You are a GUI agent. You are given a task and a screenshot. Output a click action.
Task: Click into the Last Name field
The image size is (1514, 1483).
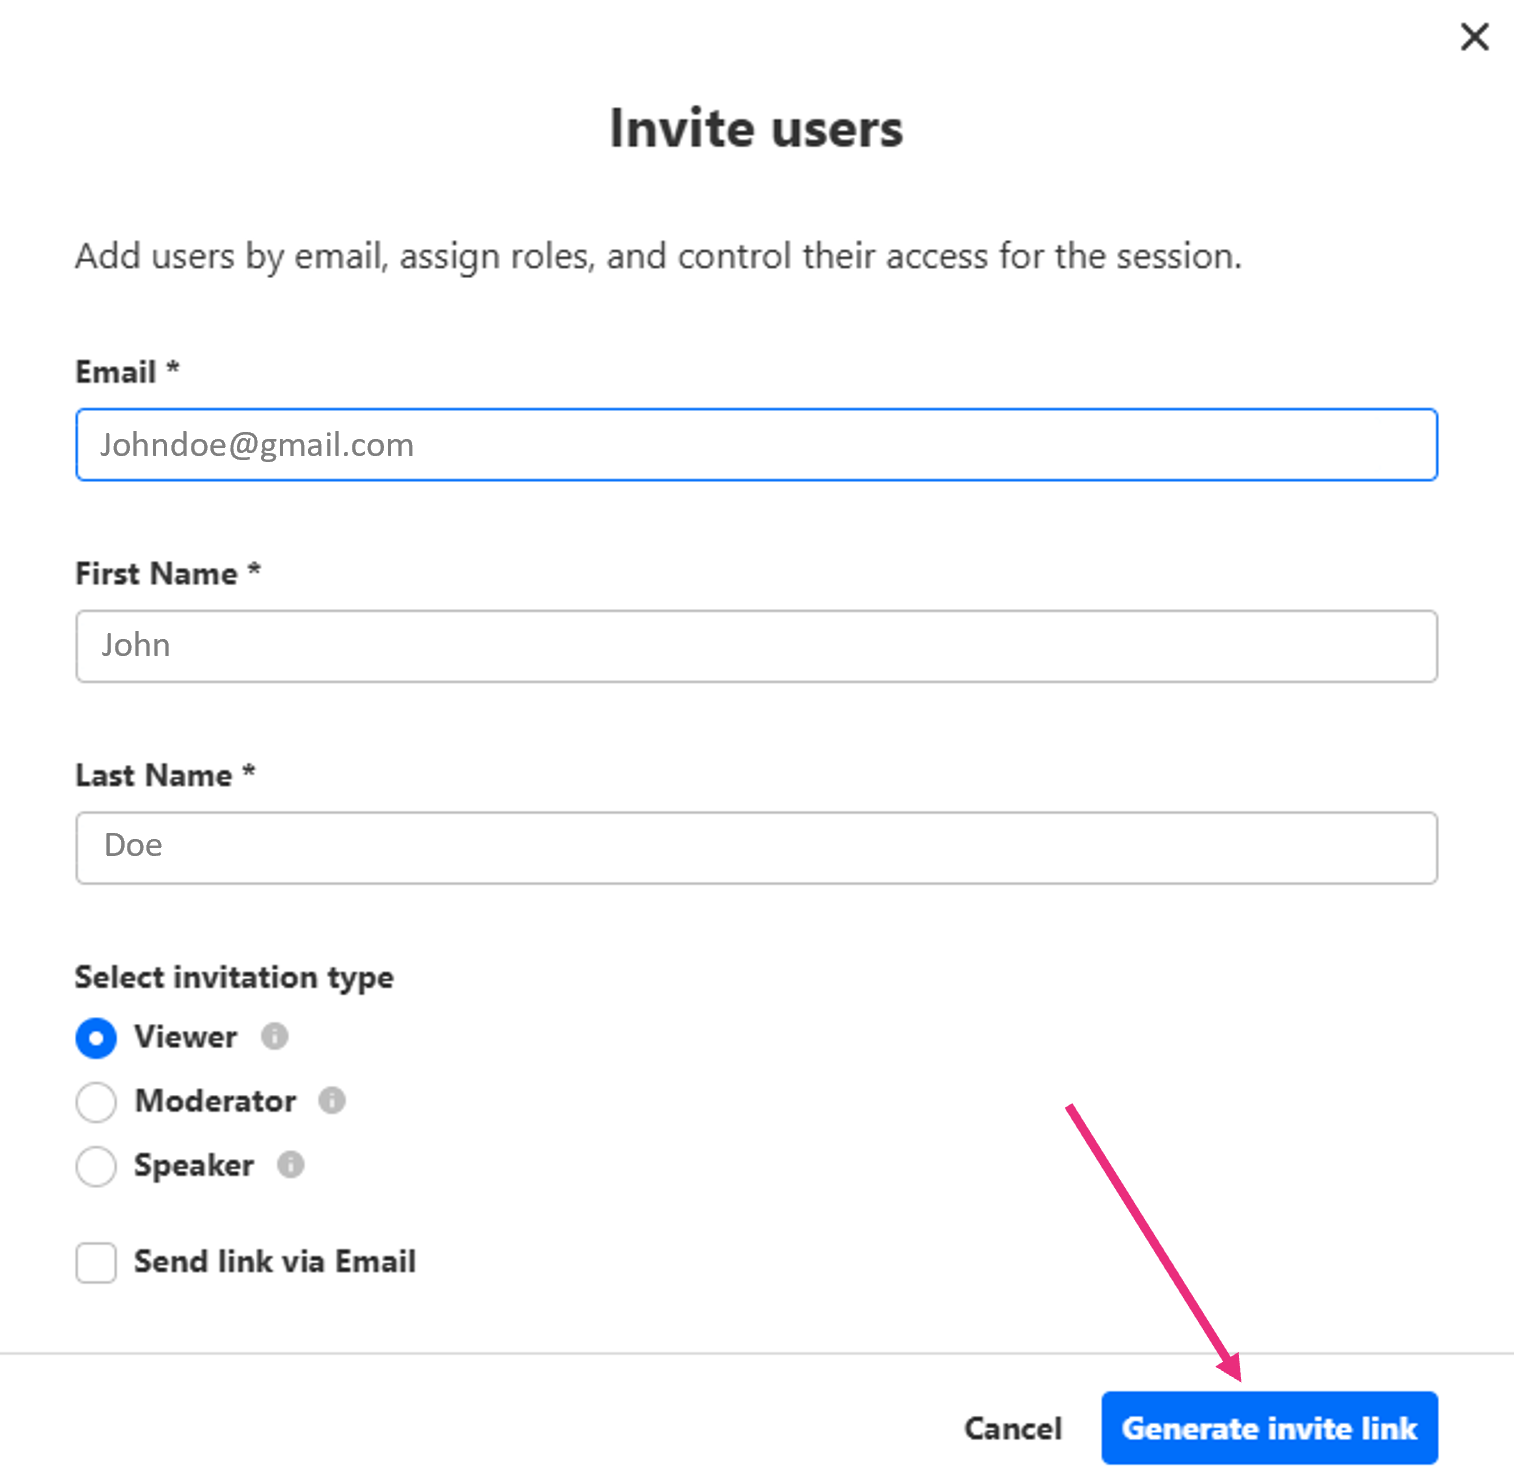pyautogui.click(x=757, y=848)
